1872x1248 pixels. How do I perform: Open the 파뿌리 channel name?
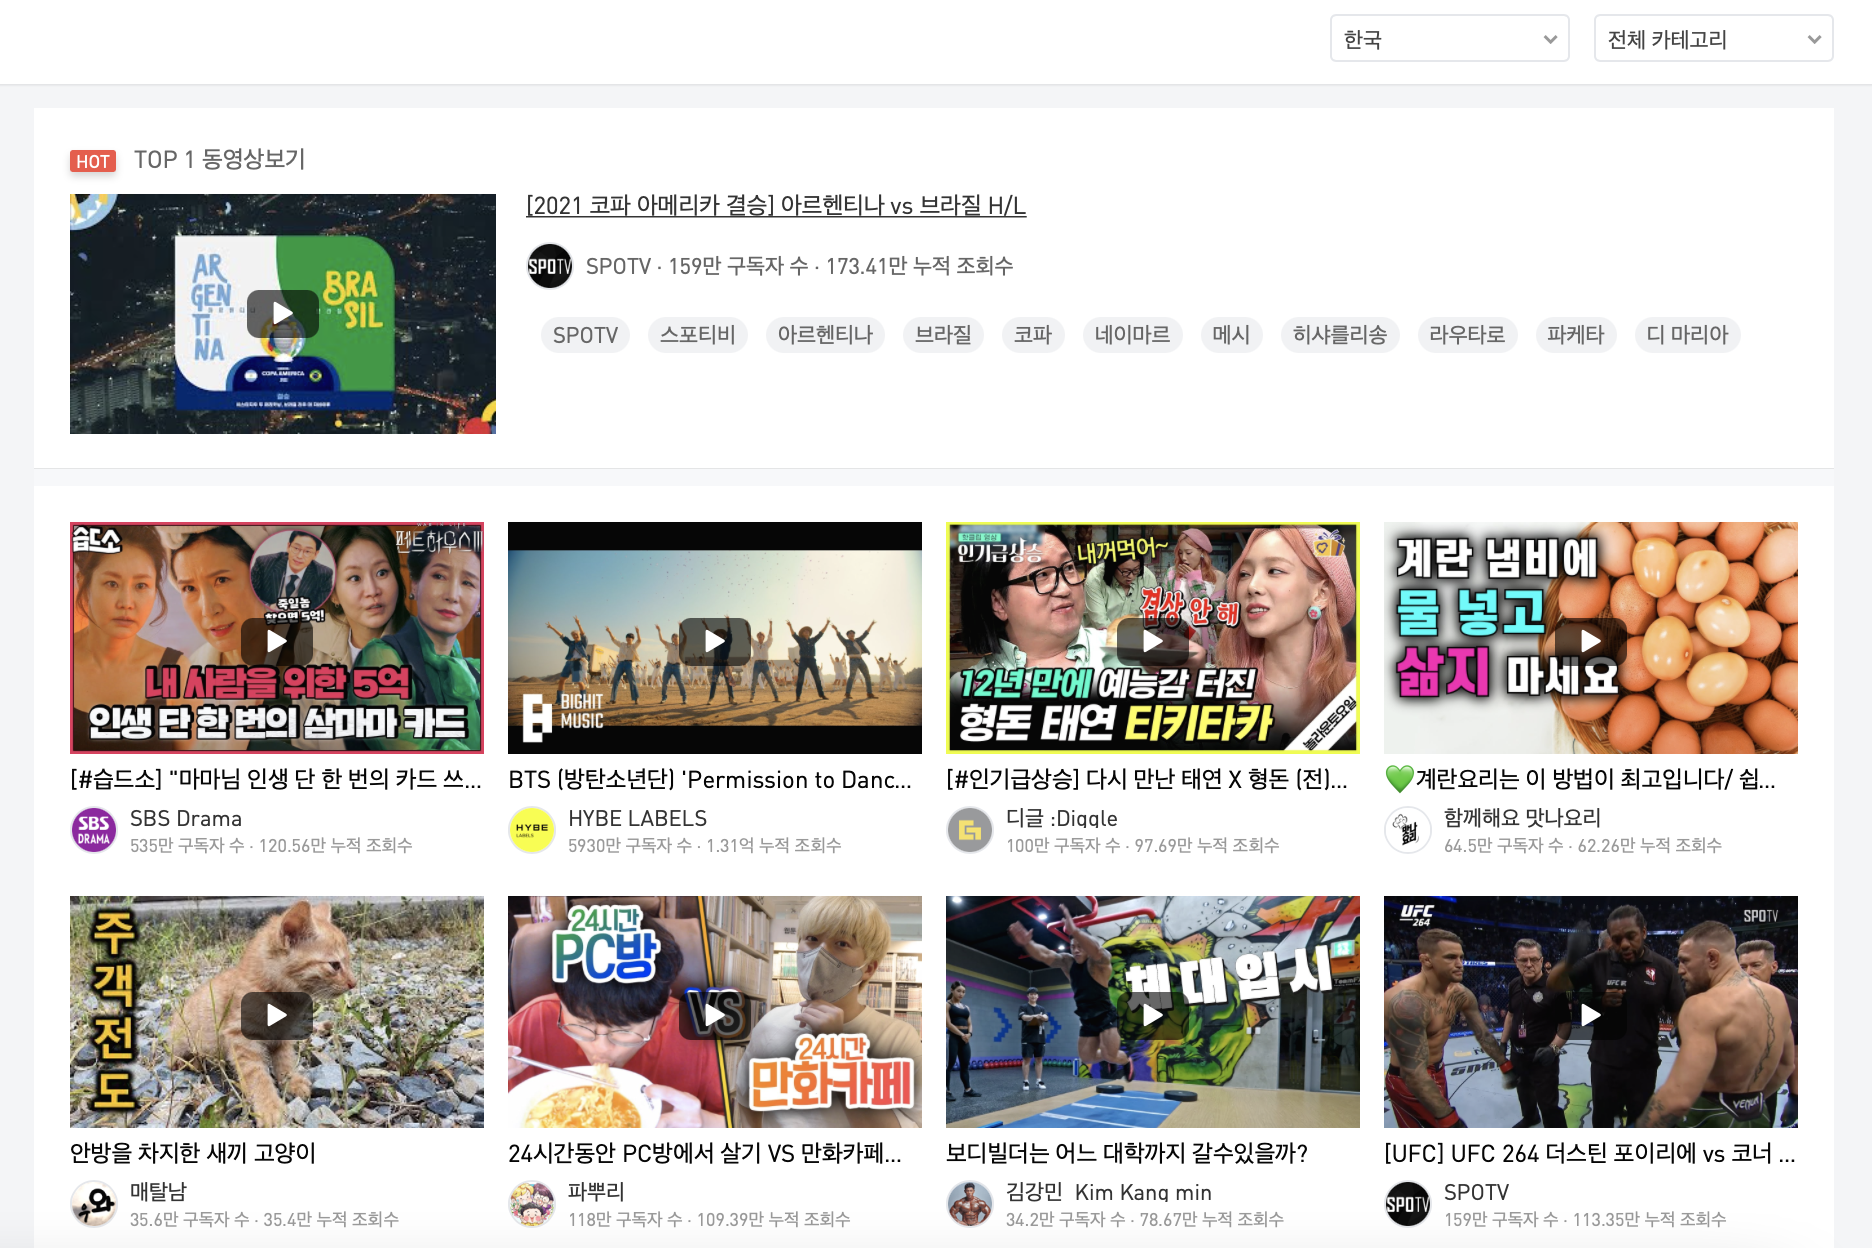click(x=596, y=1192)
